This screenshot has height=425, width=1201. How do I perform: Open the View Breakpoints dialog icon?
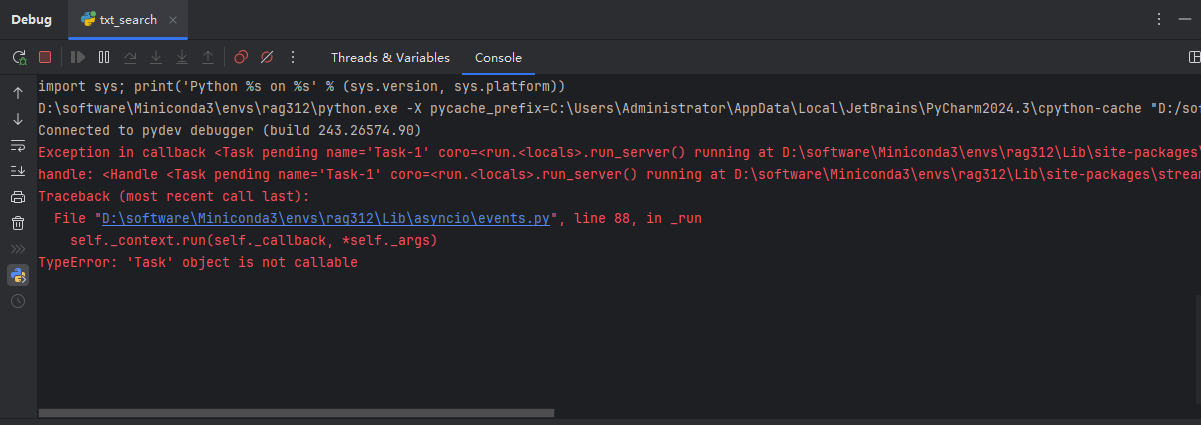[241, 57]
